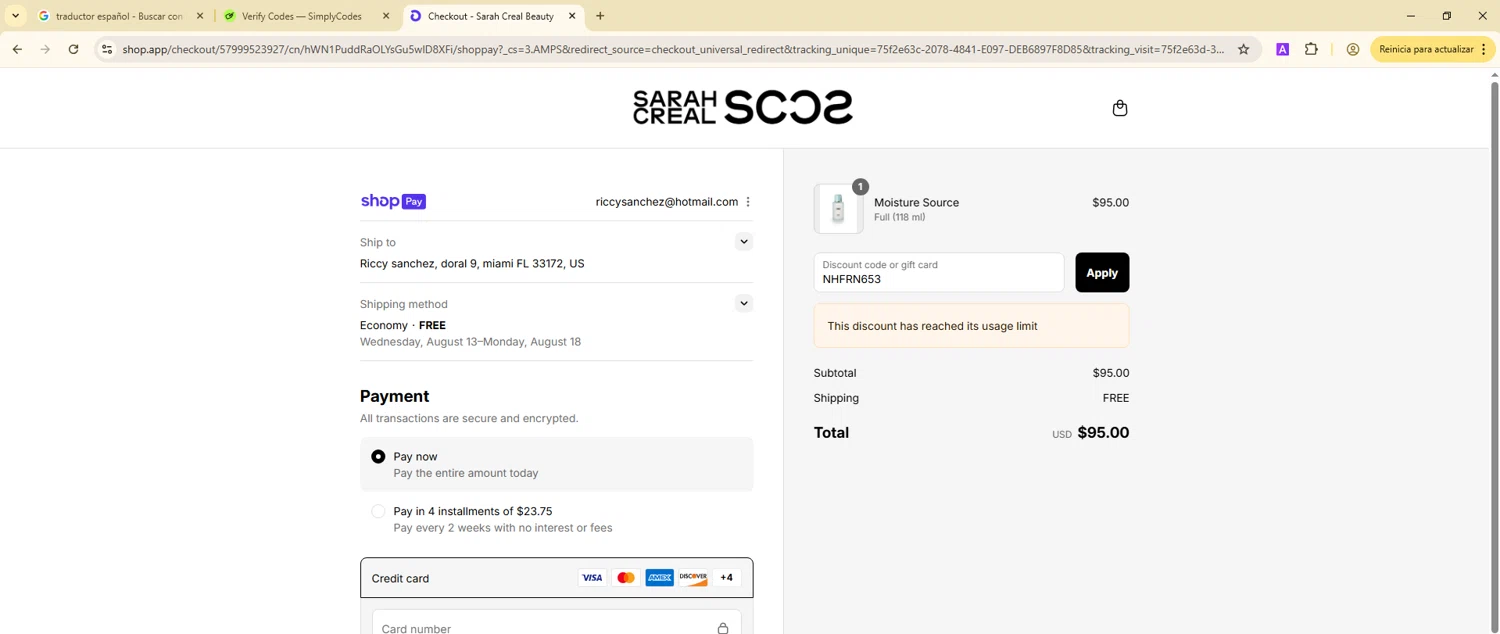Click the Shop Pay logo
Image resolution: width=1500 pixels, height=634 pixels.
pos(393,201)
